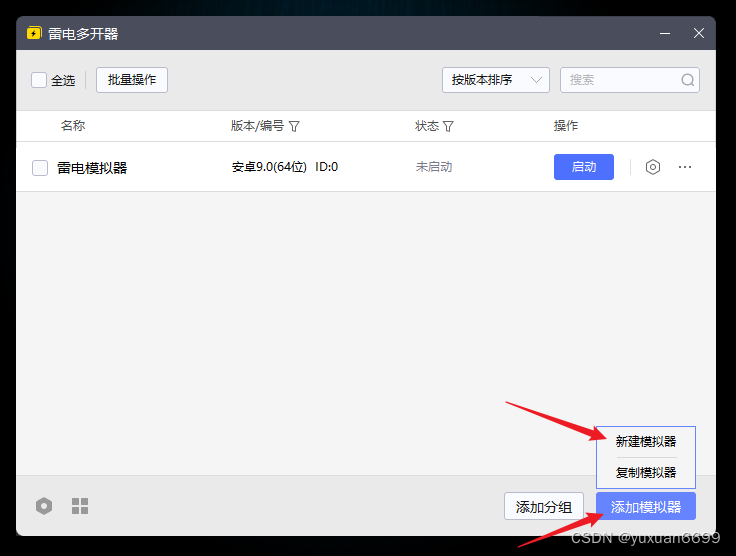
Task: Click the 名称 column header
Action: [73, 126]
